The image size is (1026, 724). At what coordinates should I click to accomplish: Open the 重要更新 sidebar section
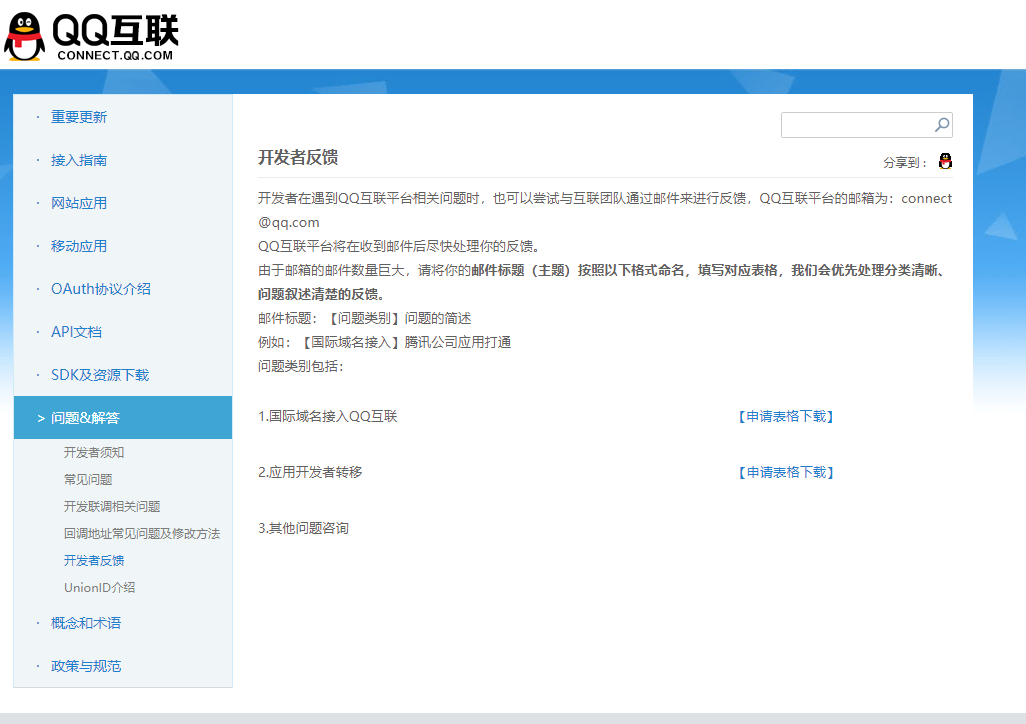(79, 117)
